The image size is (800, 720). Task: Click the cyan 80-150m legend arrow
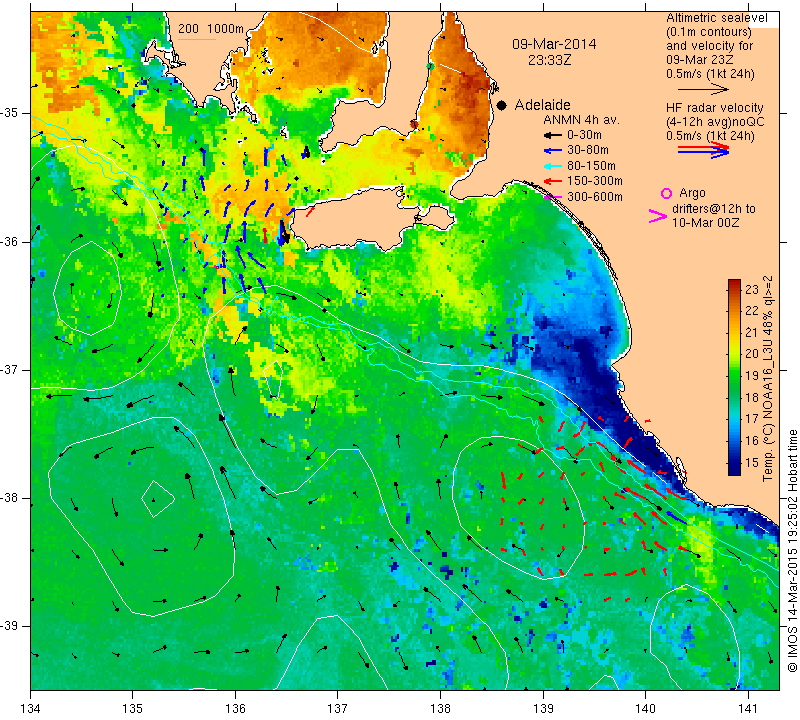(552, 166)
